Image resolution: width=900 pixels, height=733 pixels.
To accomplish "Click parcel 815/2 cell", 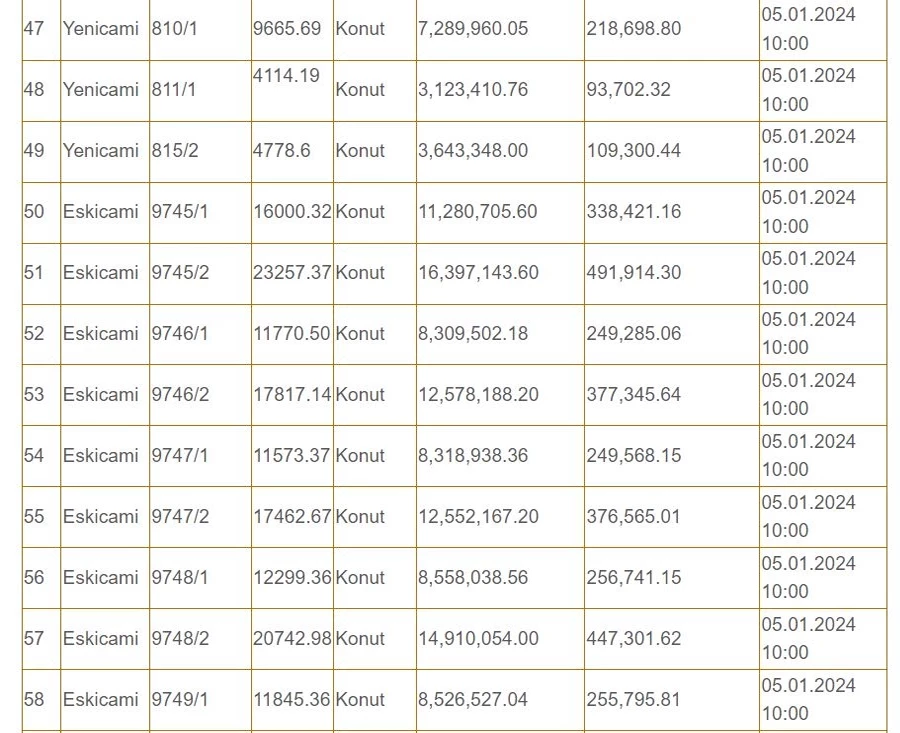I will tap(200, 152).
